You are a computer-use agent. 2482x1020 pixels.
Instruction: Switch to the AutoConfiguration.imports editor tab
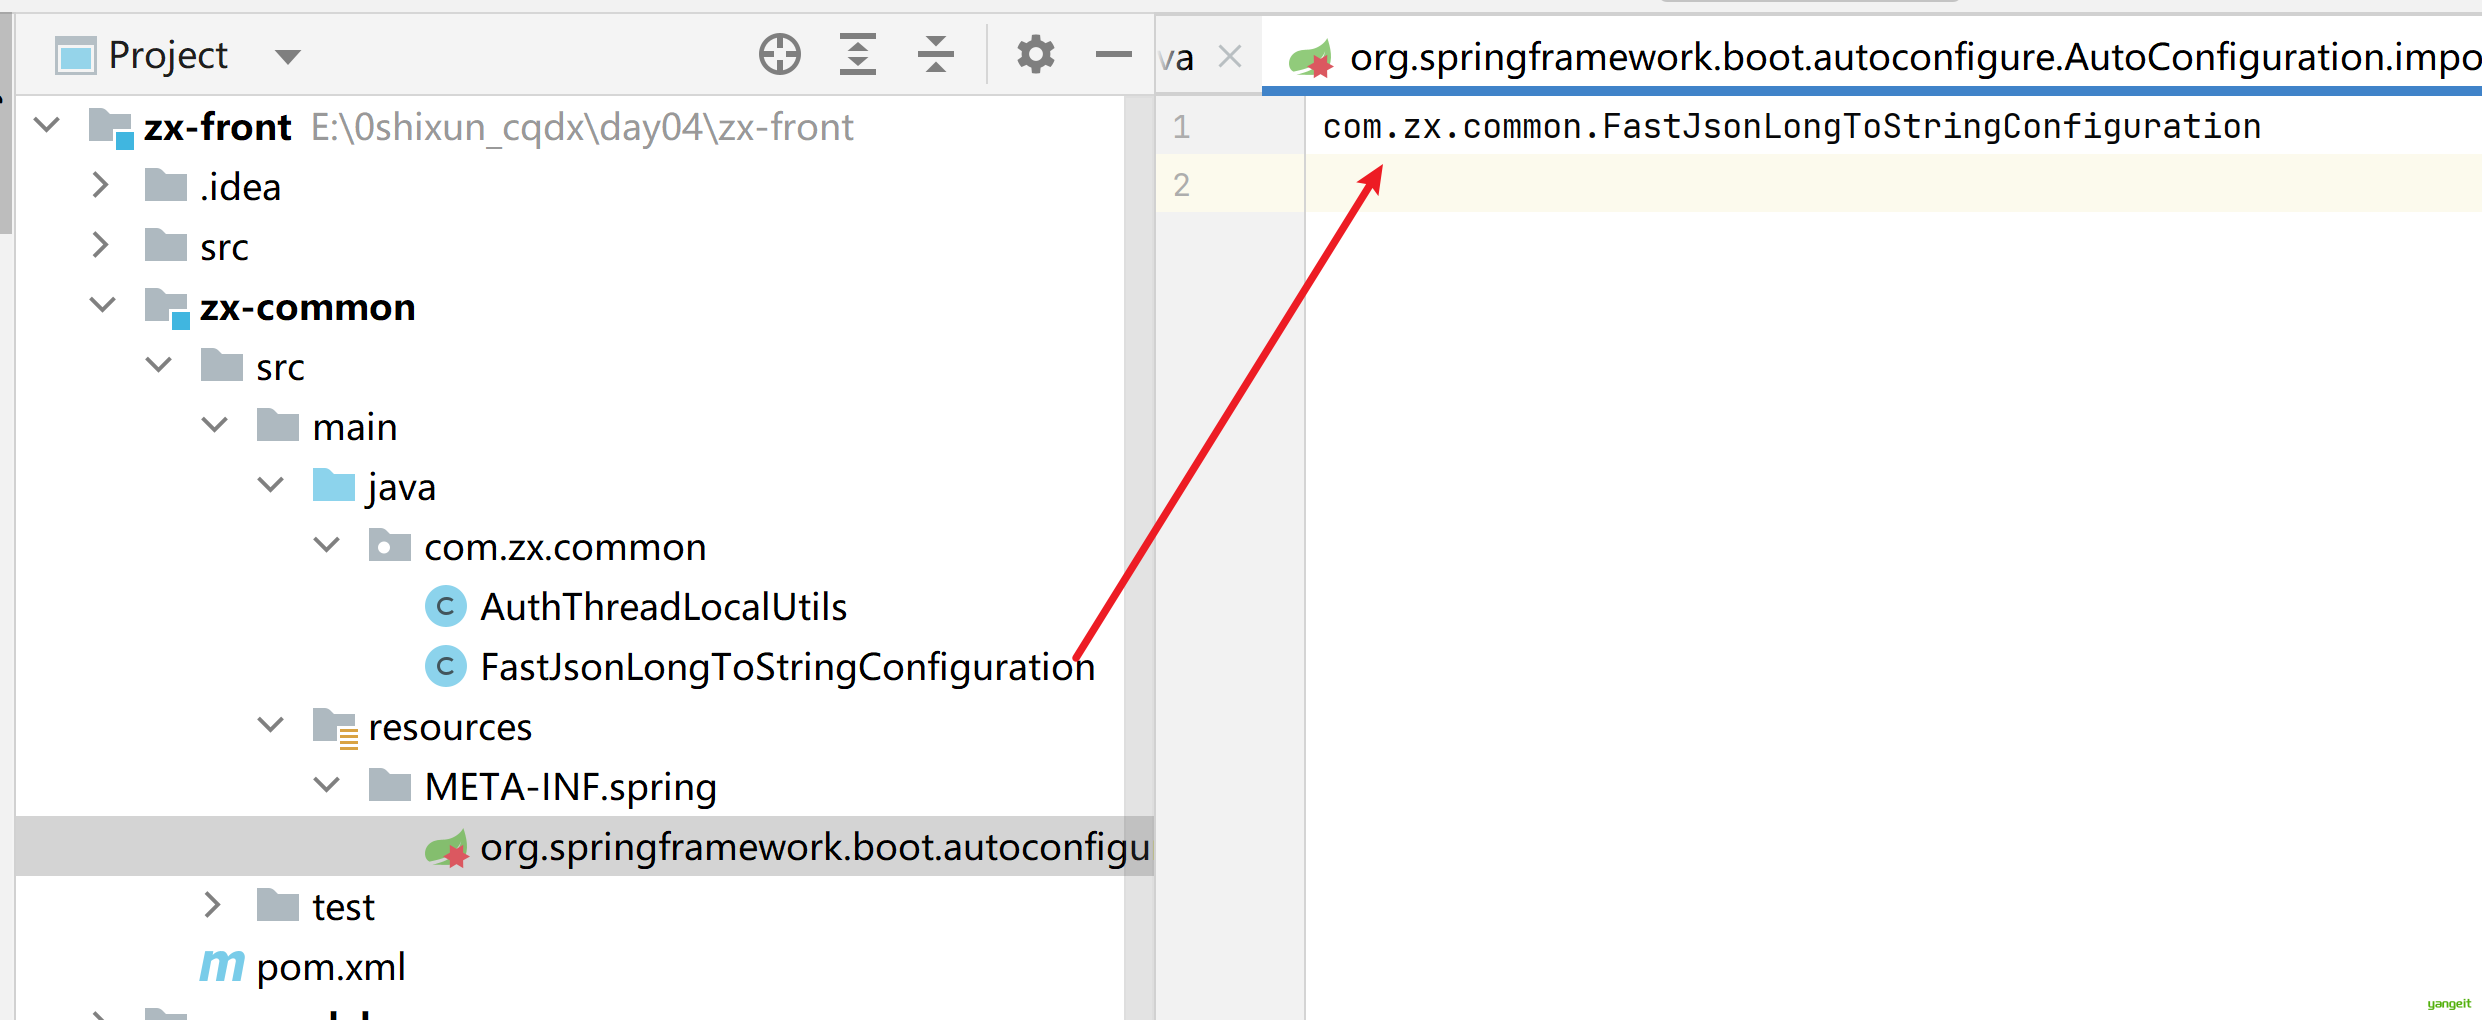pyautogui.click(x=1871, y=57)
